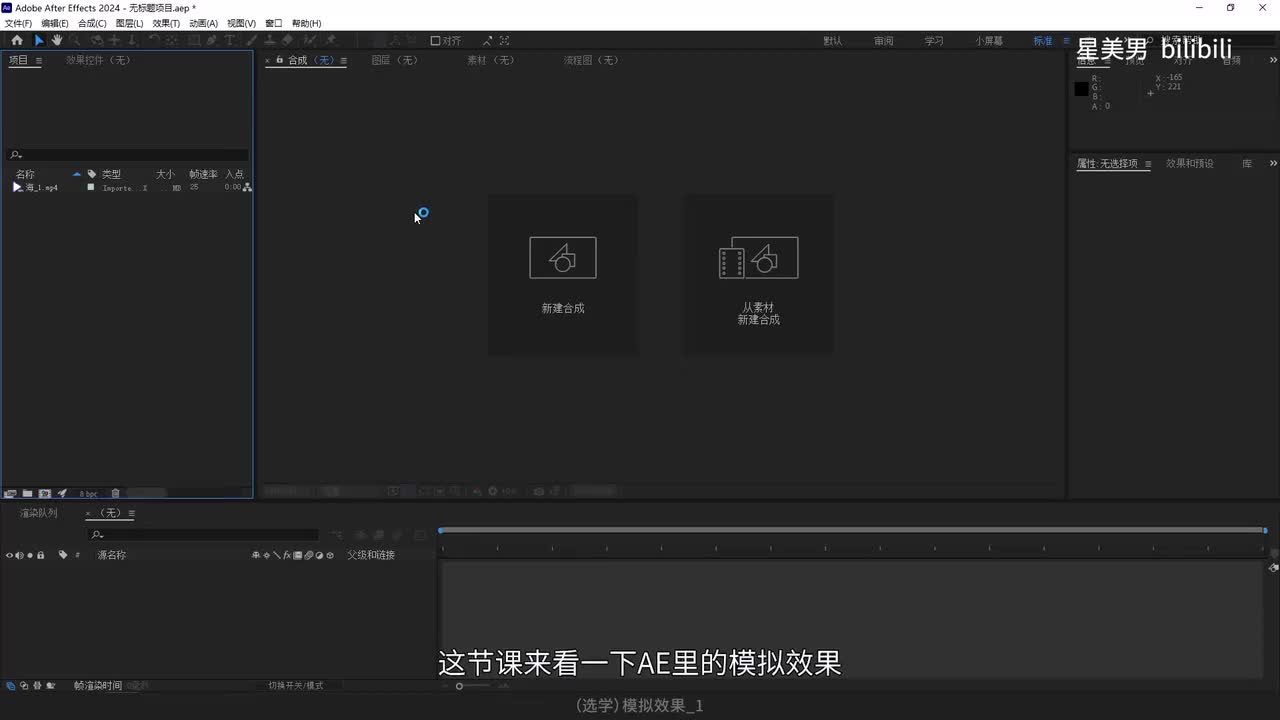Select the Eraser tool
This screenshot has height=720, width=1280.
point(287,40)
